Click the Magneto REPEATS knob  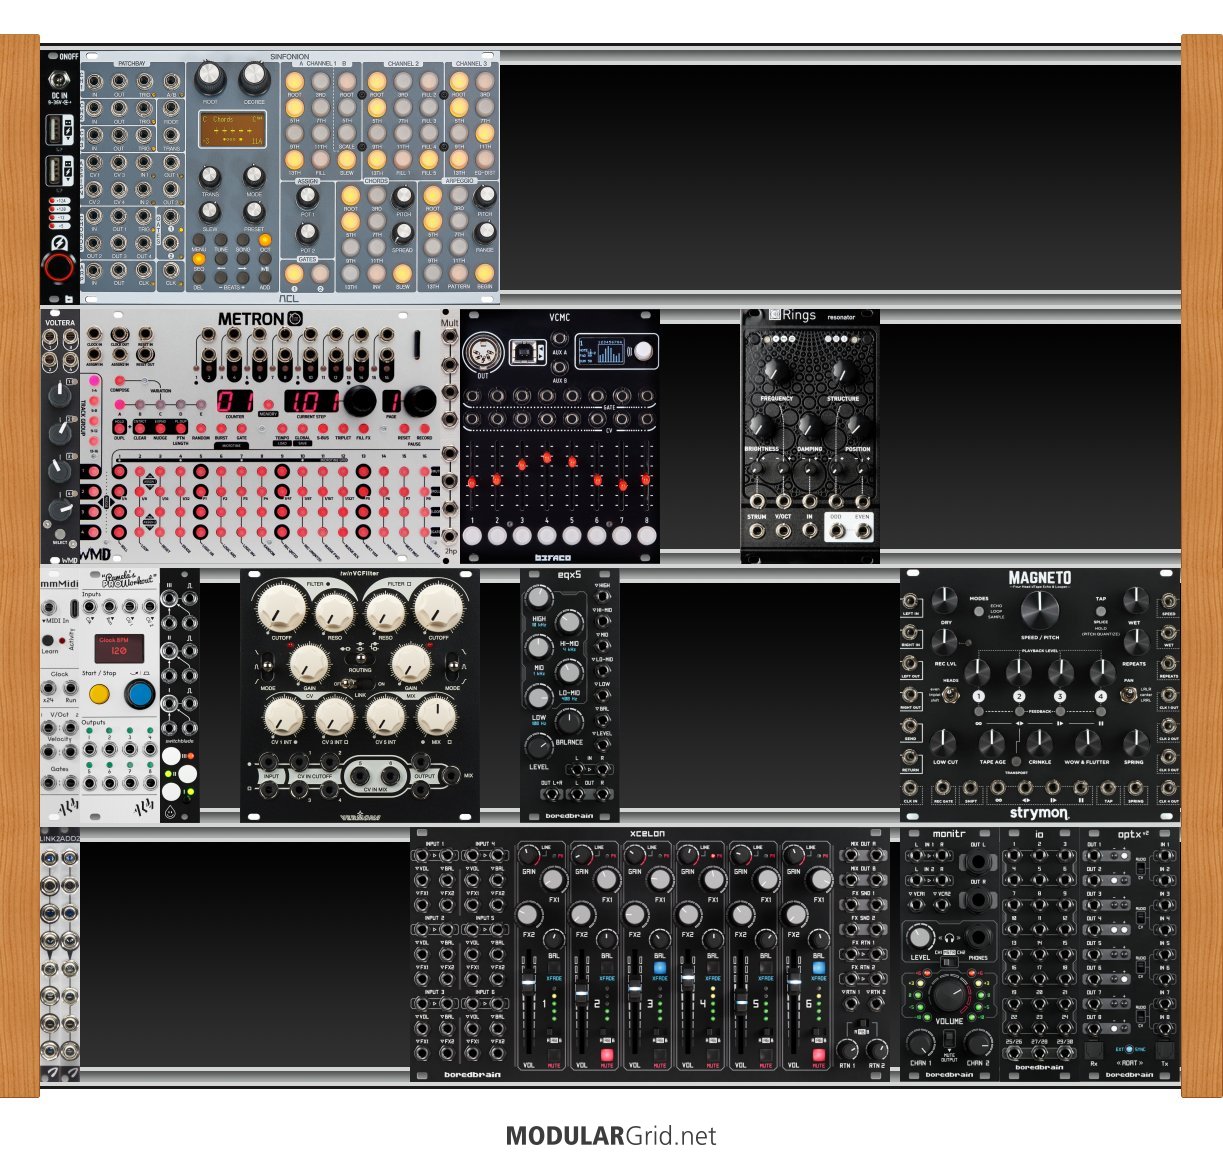[x=1135, y=644]
